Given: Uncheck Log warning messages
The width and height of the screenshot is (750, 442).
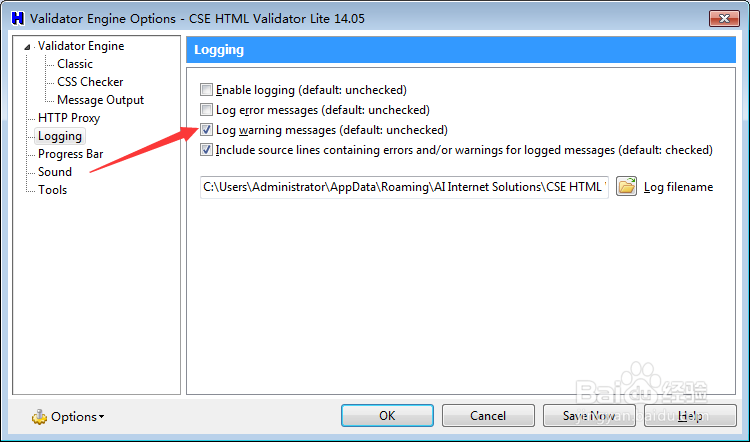Looking at the screenshot, I should coord(207,130).
